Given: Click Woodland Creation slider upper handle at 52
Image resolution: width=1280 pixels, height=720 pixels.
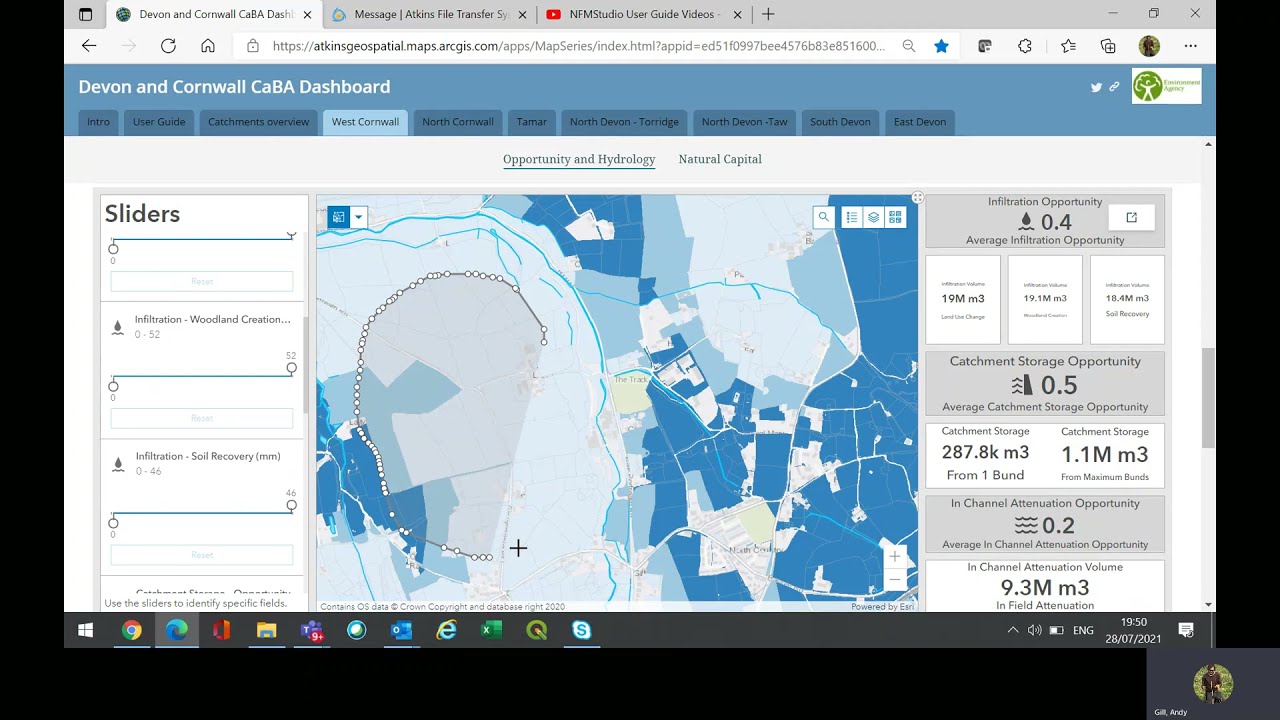Looking at the screenshot, I should coord(291,369).
